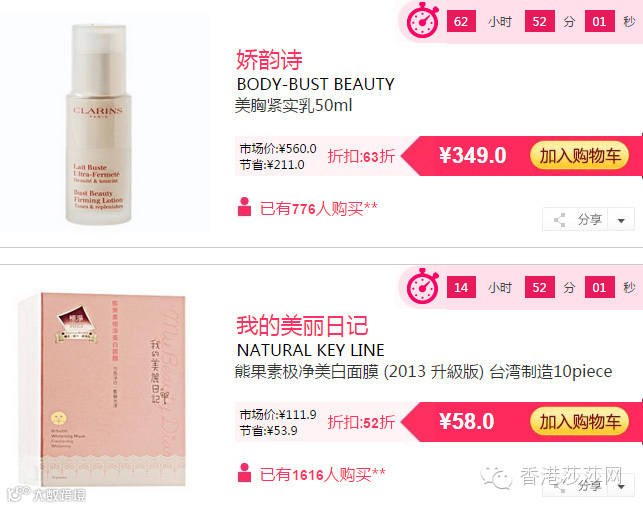643x508 pixels.
Task: Open the 分享 share button for Clarins
Action: click(588, 219)
